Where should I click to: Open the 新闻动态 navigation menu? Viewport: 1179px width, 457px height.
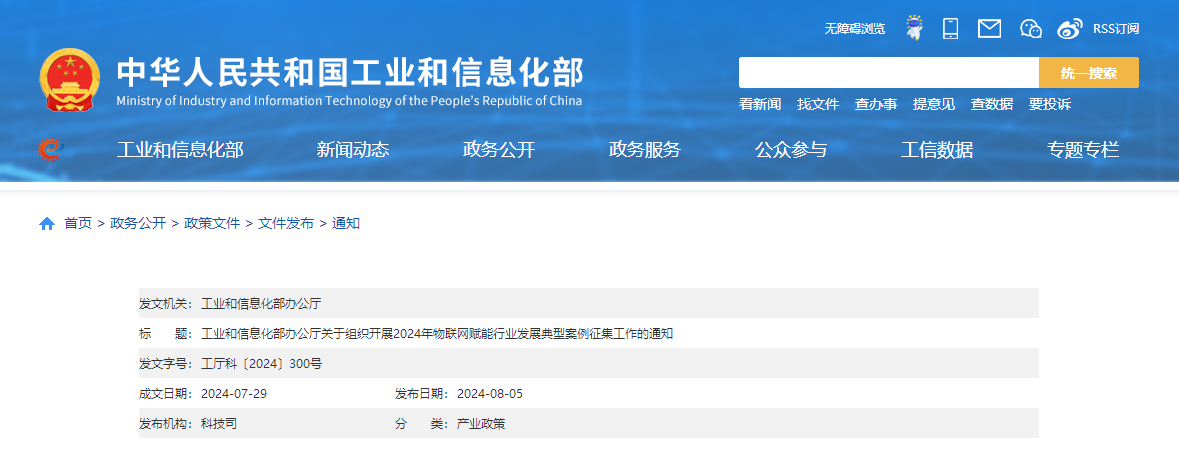tap(353, 150)
